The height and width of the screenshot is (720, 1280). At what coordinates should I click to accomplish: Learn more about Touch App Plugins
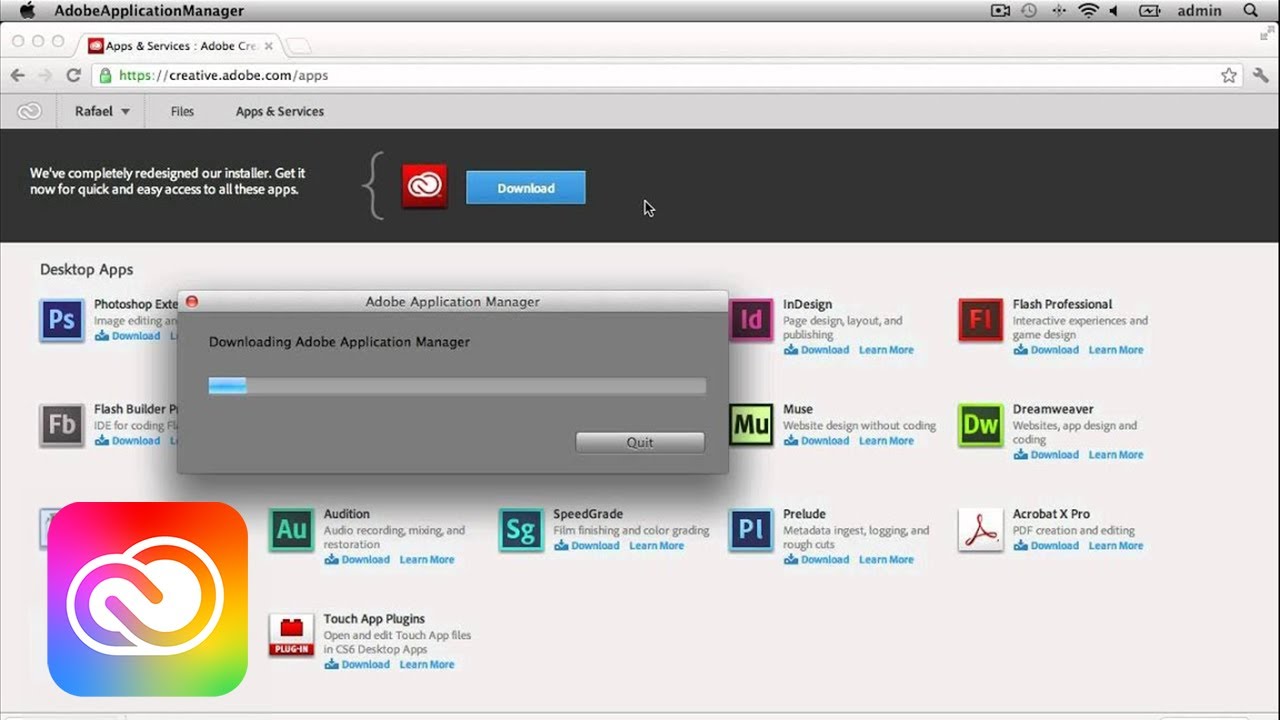427,665
